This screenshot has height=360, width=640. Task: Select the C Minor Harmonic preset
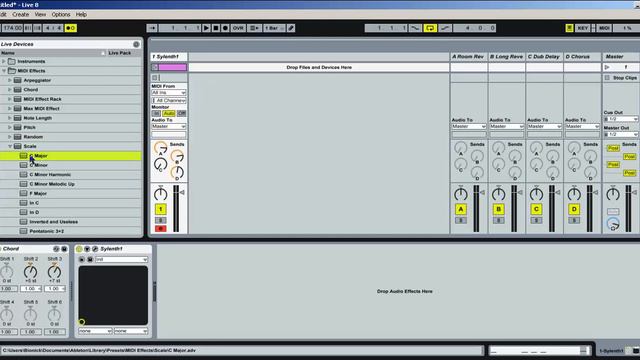70,174
